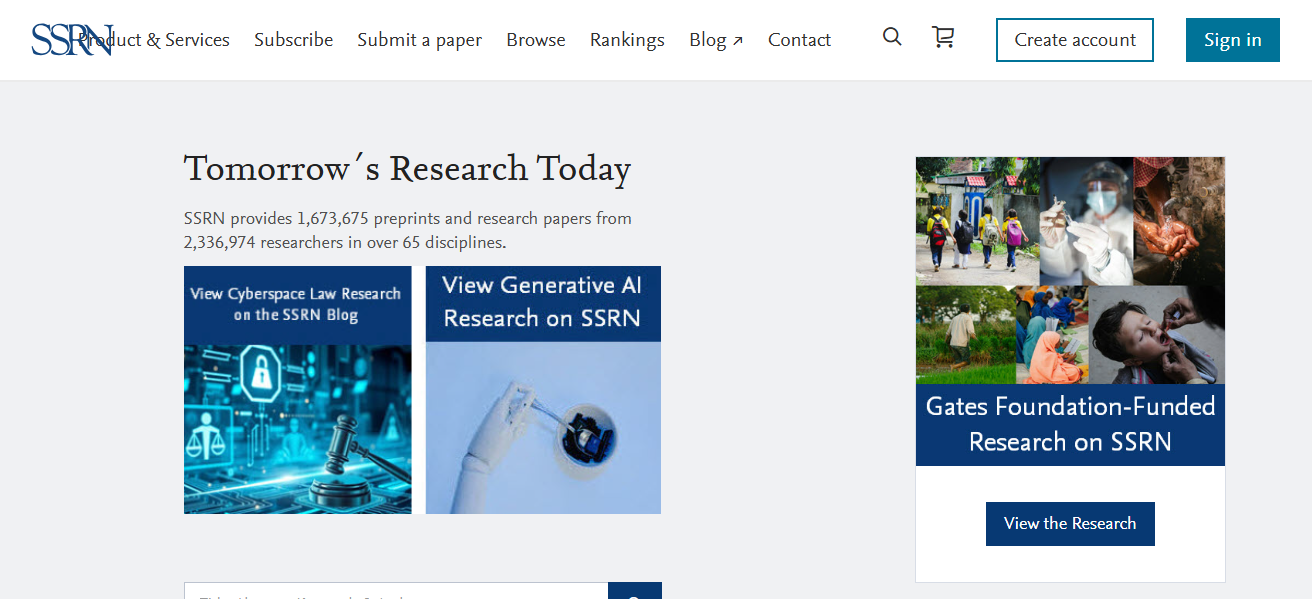This screenshot has height=599, width=1312.
Task: Open View Generative AI Research banner
Action: 543,390
